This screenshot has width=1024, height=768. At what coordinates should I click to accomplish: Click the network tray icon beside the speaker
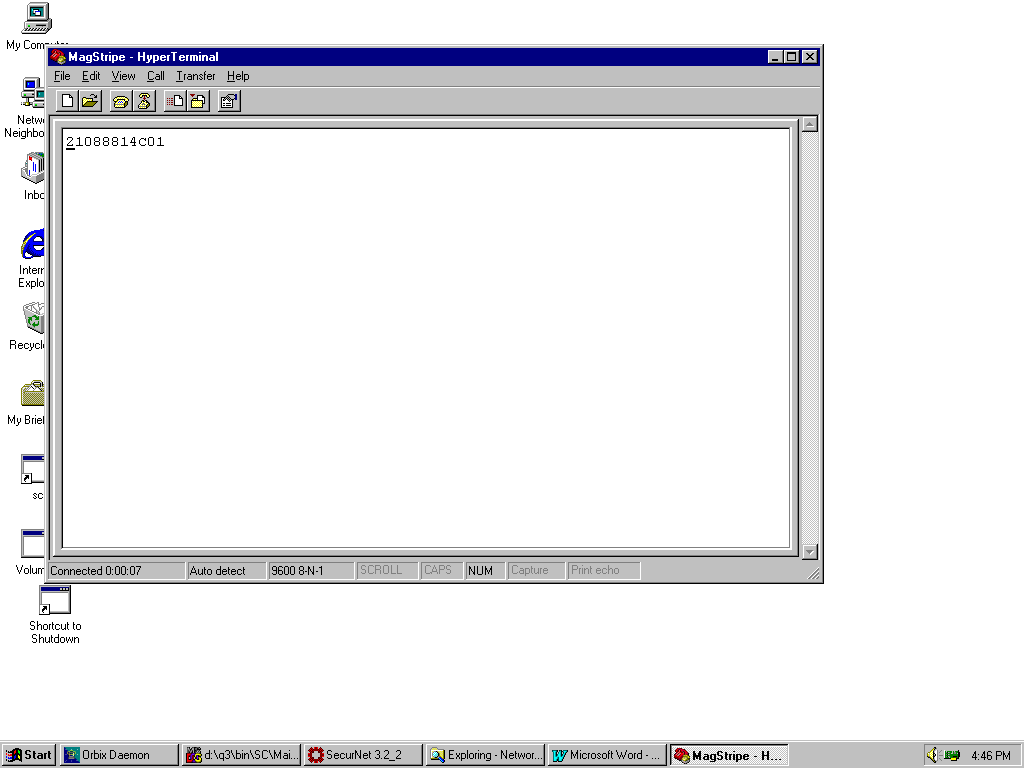tap(951, 755)
